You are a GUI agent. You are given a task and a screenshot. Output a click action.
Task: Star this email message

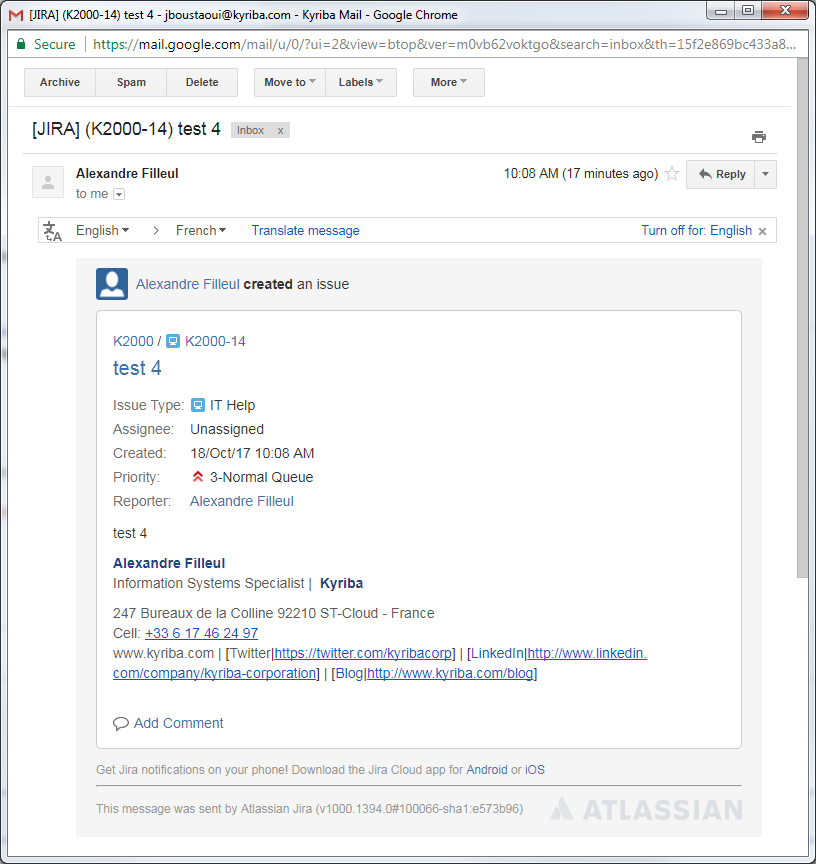pos(671,173)
